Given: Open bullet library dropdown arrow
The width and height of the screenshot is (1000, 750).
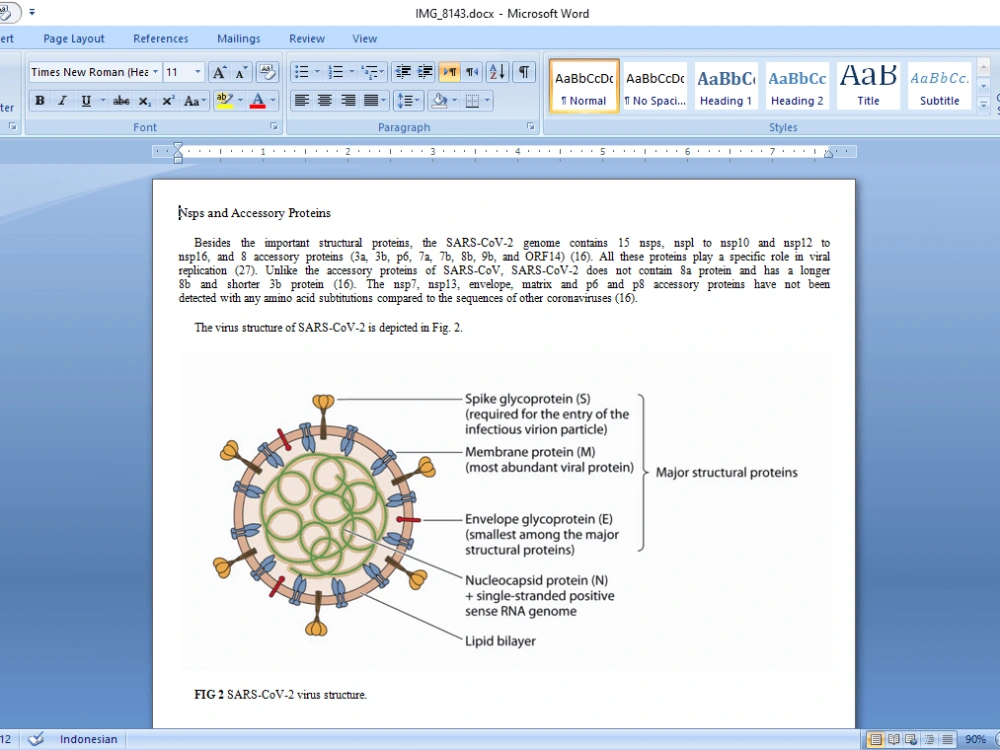Looking at the screenshot, I should coord(317,72).
